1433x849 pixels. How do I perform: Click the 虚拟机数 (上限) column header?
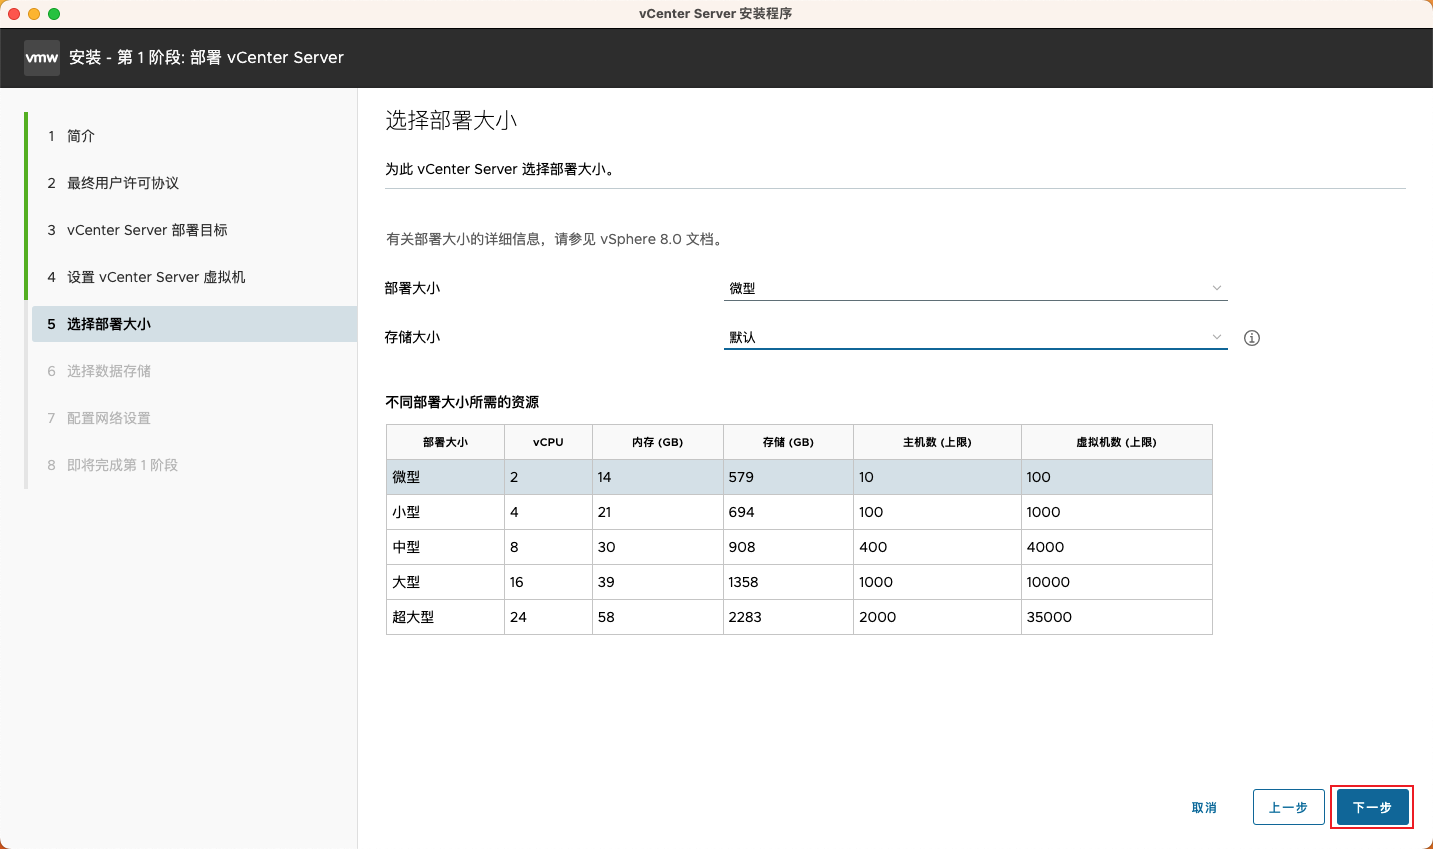[x=1116, y=442]
